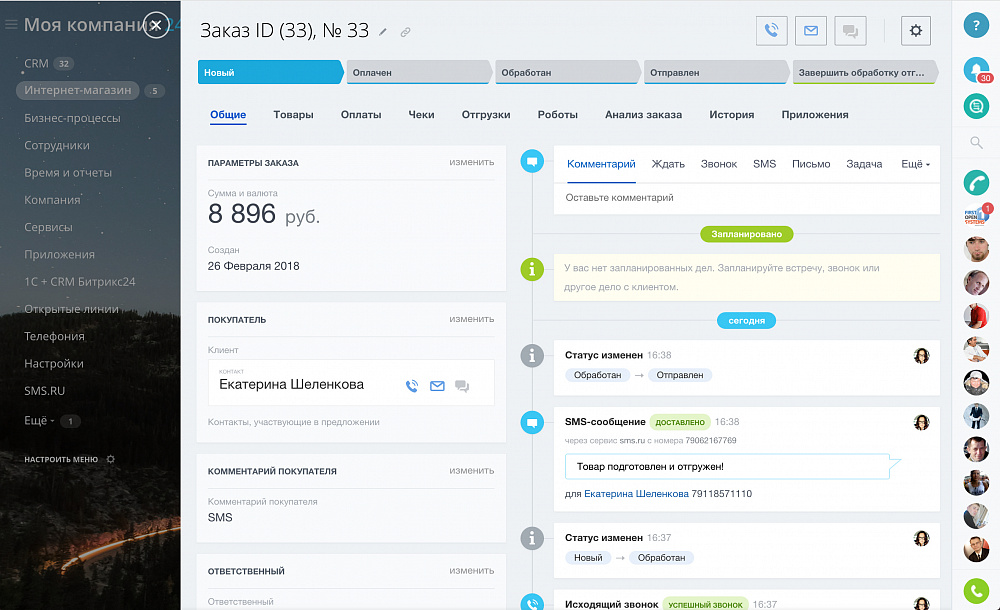Viewport: 1000px width, 610px height.
Task: Click изменить in Параметры заказа
Action: click(x=471, y=162)
